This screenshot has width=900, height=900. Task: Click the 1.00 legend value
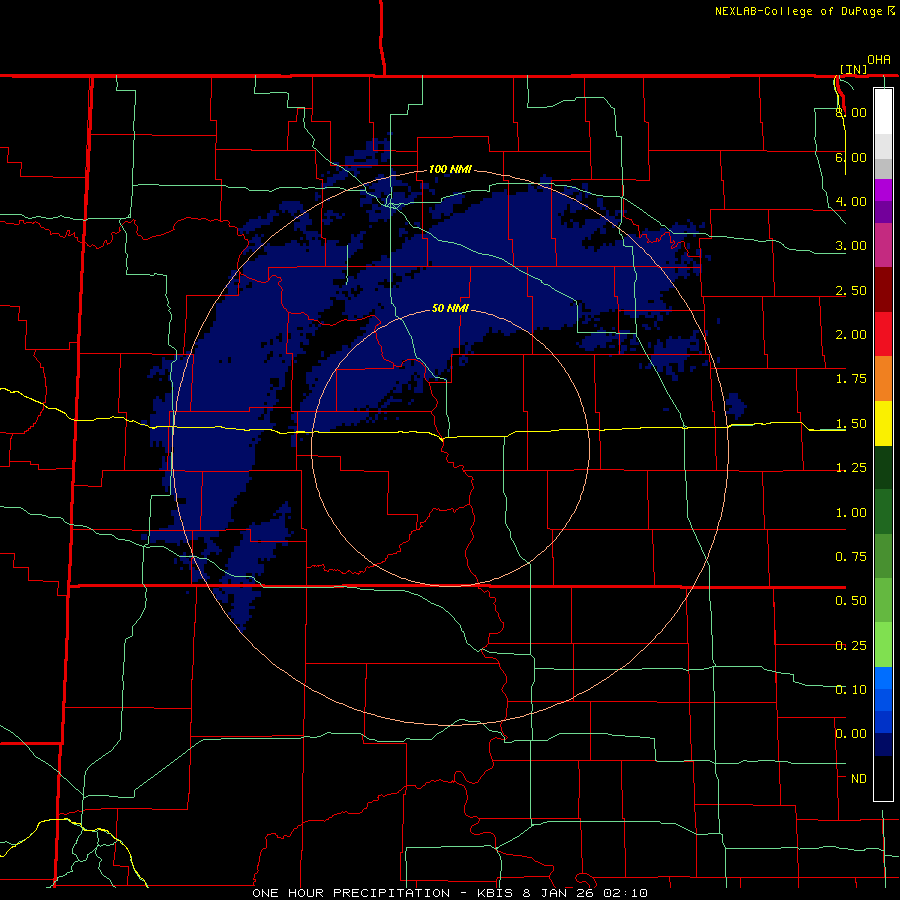(851, 513)
